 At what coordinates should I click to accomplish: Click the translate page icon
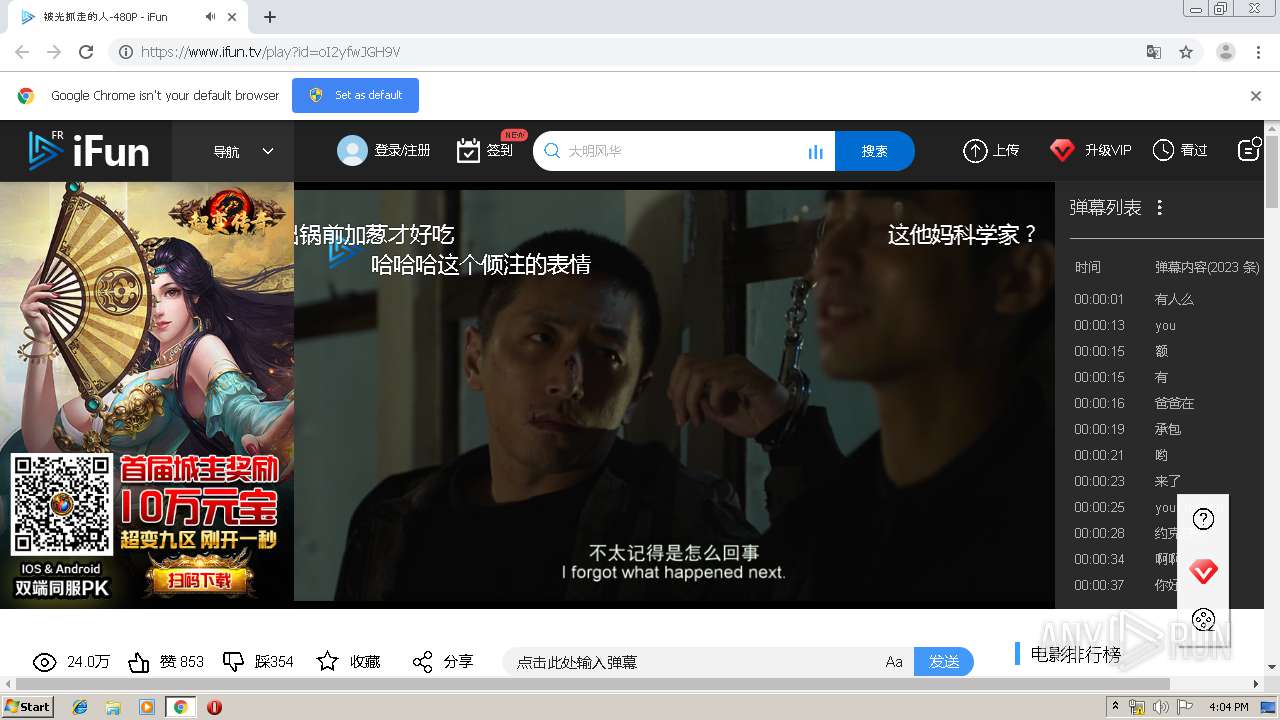pyautogui.click(x=1154, y=52)
